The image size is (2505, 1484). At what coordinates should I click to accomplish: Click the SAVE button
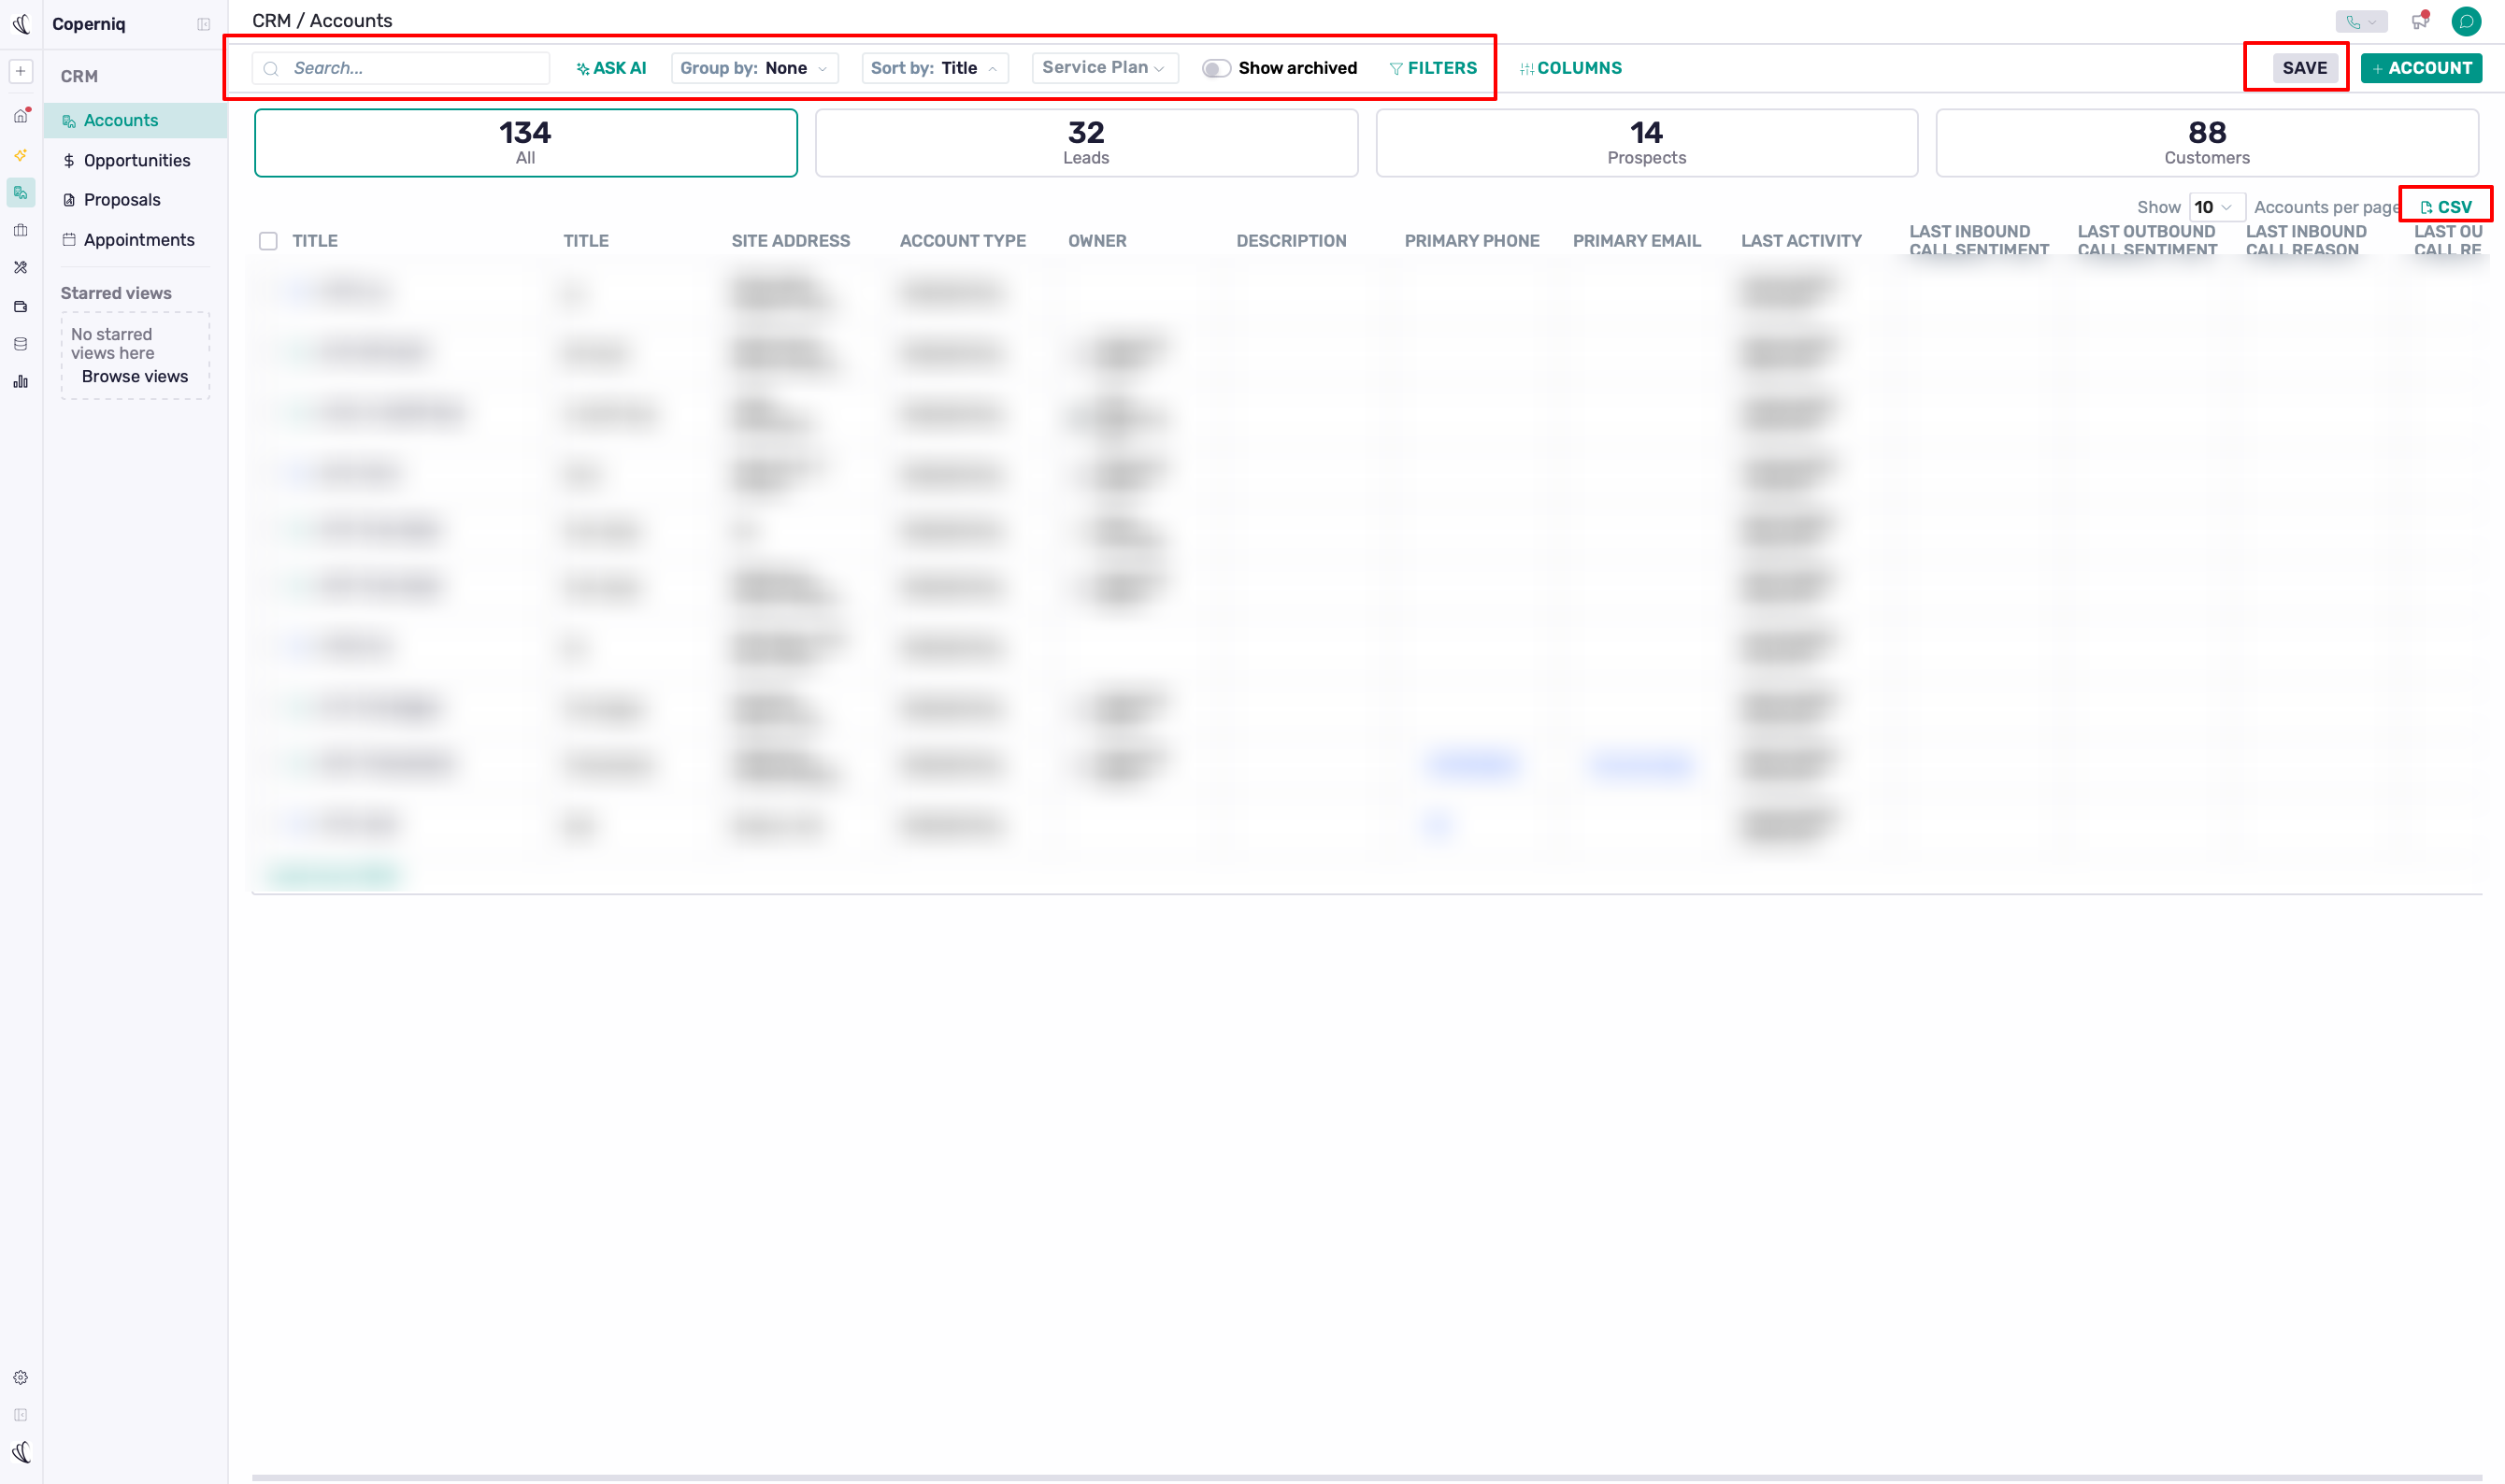(x=2304, y=68)
